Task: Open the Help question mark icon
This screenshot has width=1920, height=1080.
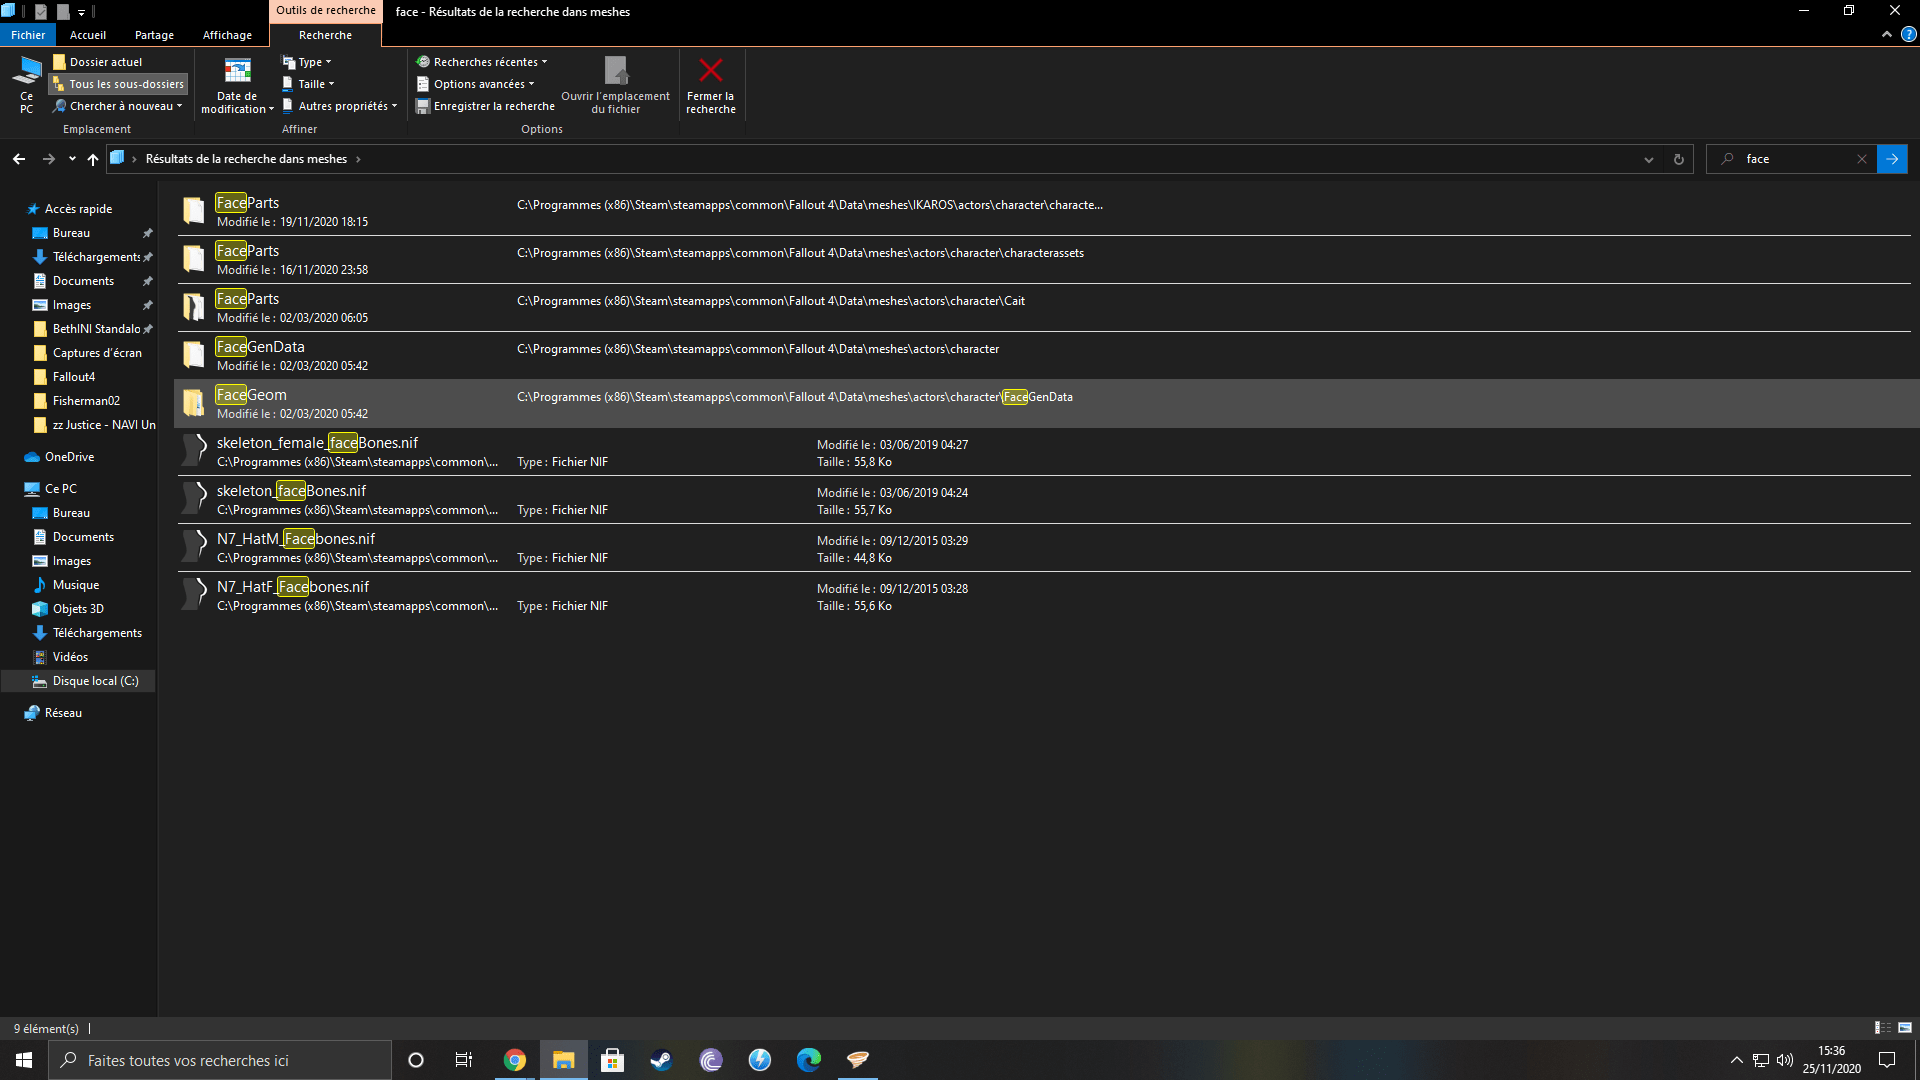Action: pyautogui.click(x=1908, y=34)
